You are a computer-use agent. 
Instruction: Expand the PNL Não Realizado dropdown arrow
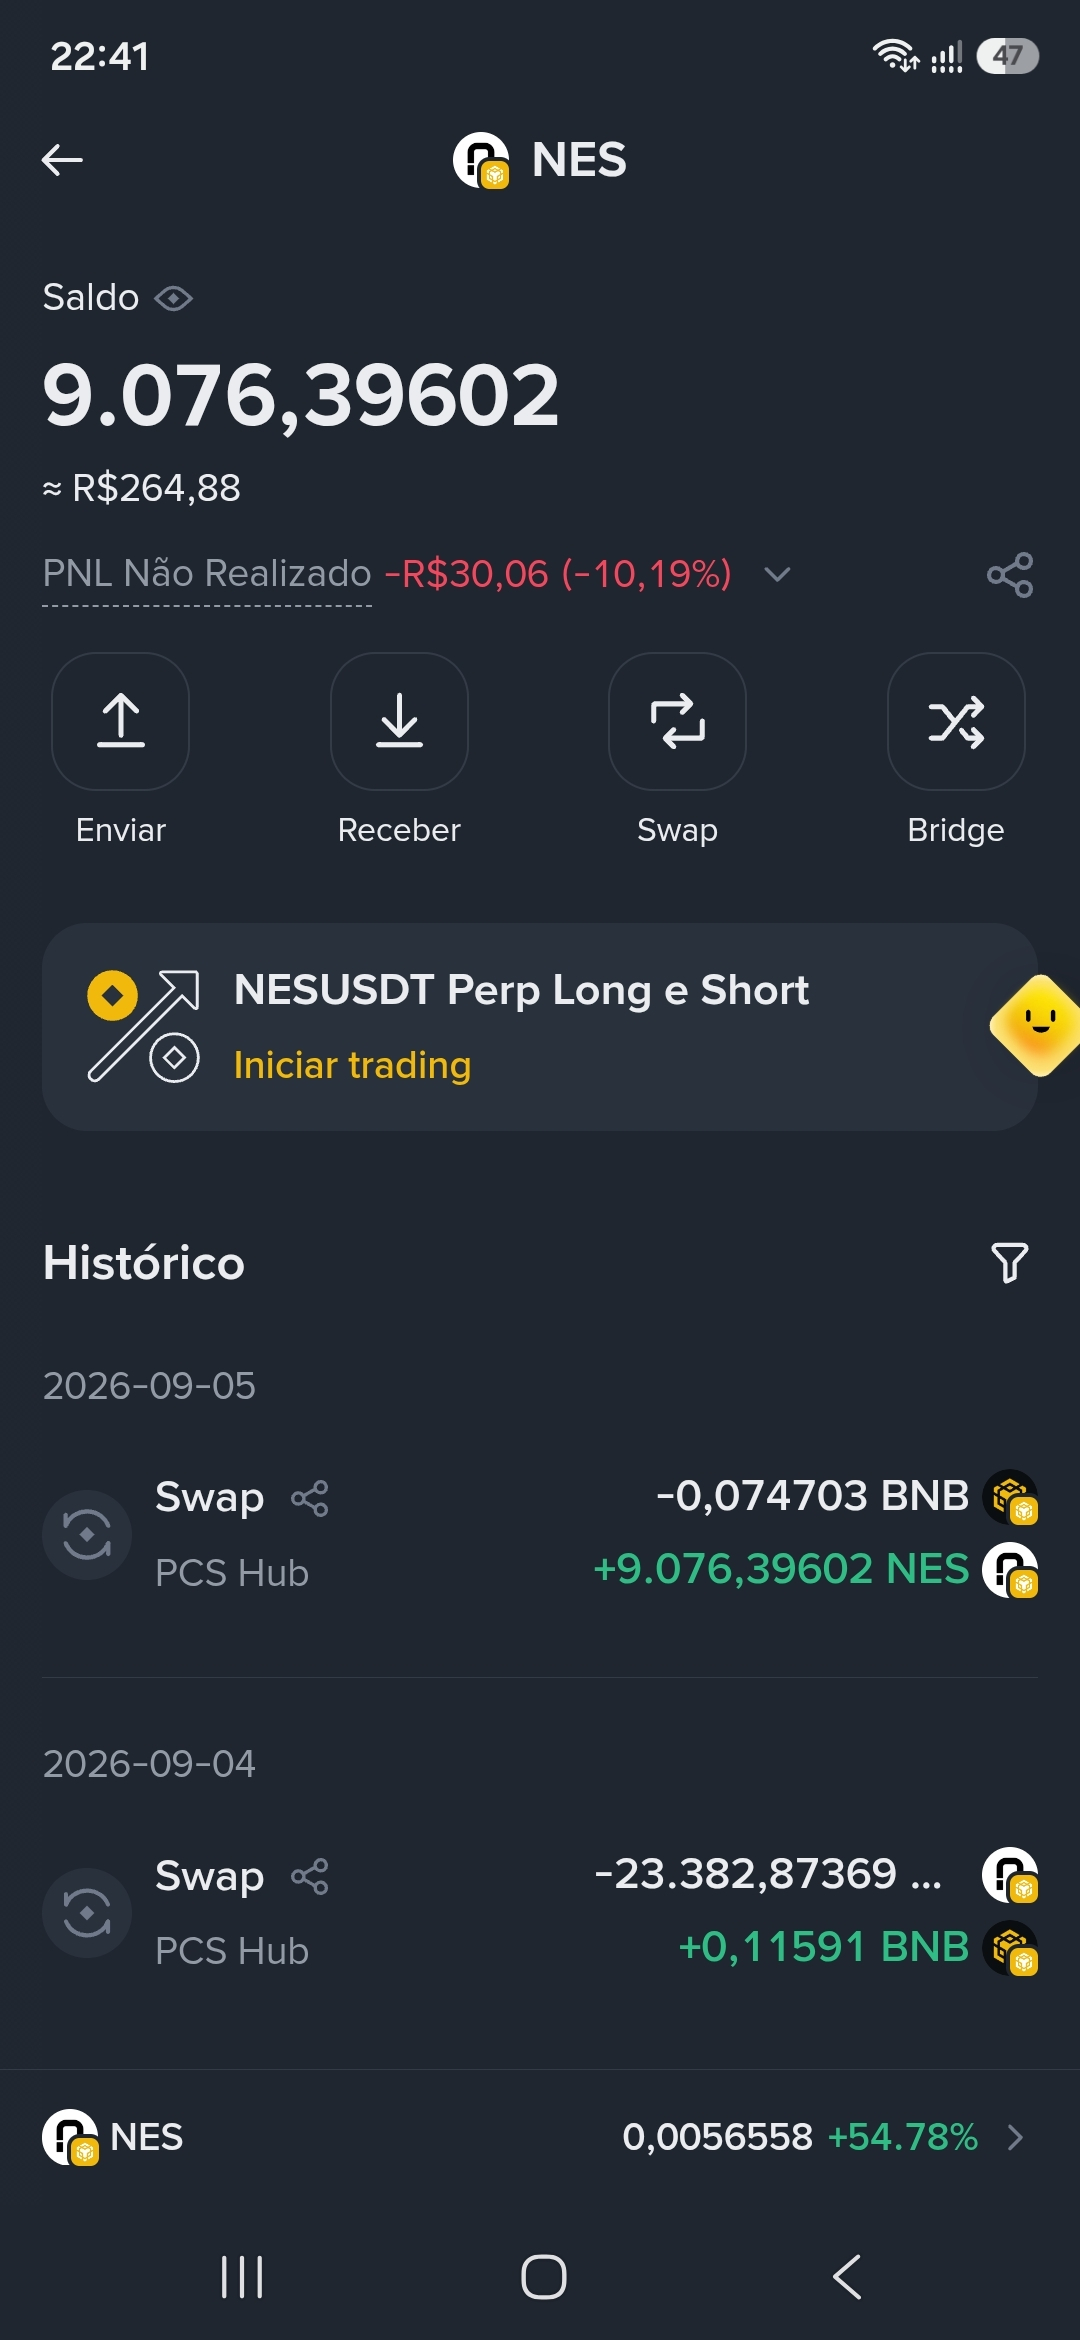pyautogui.click(x=777, y=574)
